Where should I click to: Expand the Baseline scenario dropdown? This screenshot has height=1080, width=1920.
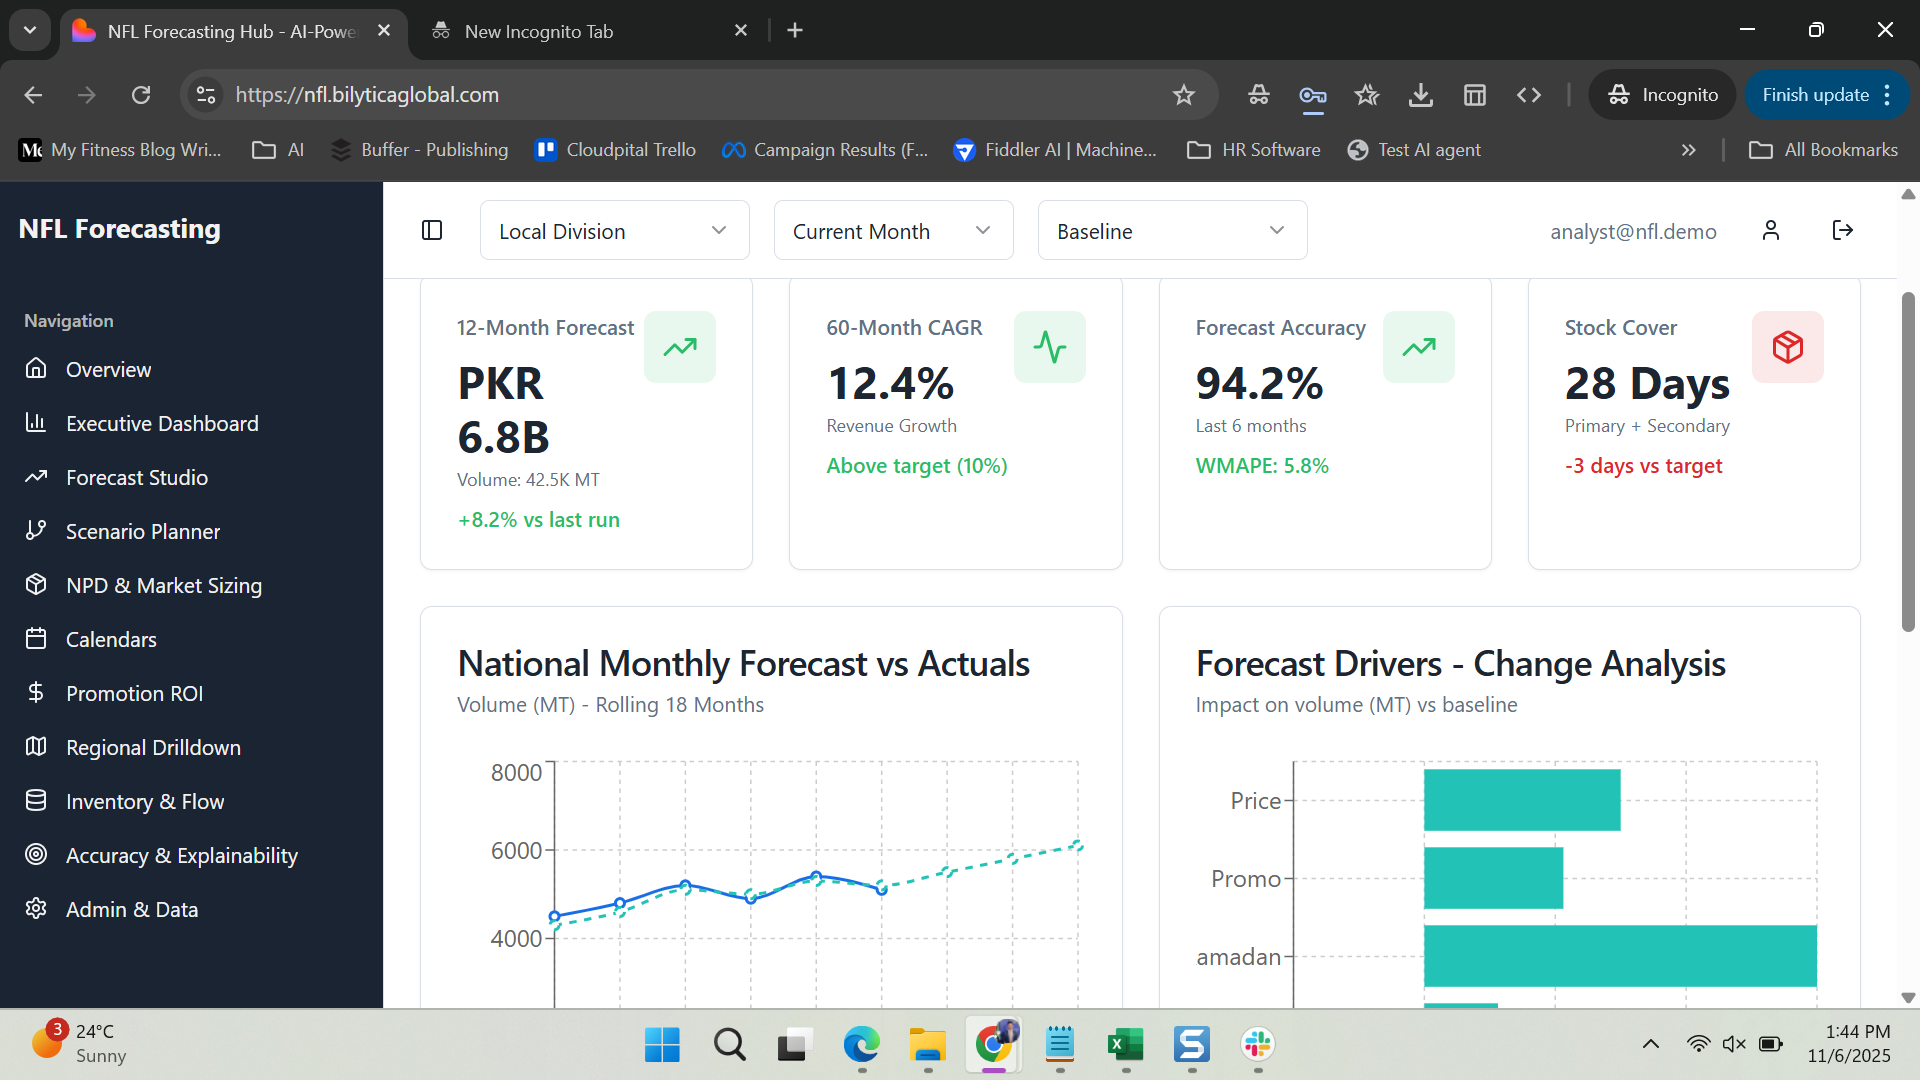point(1172,231)
